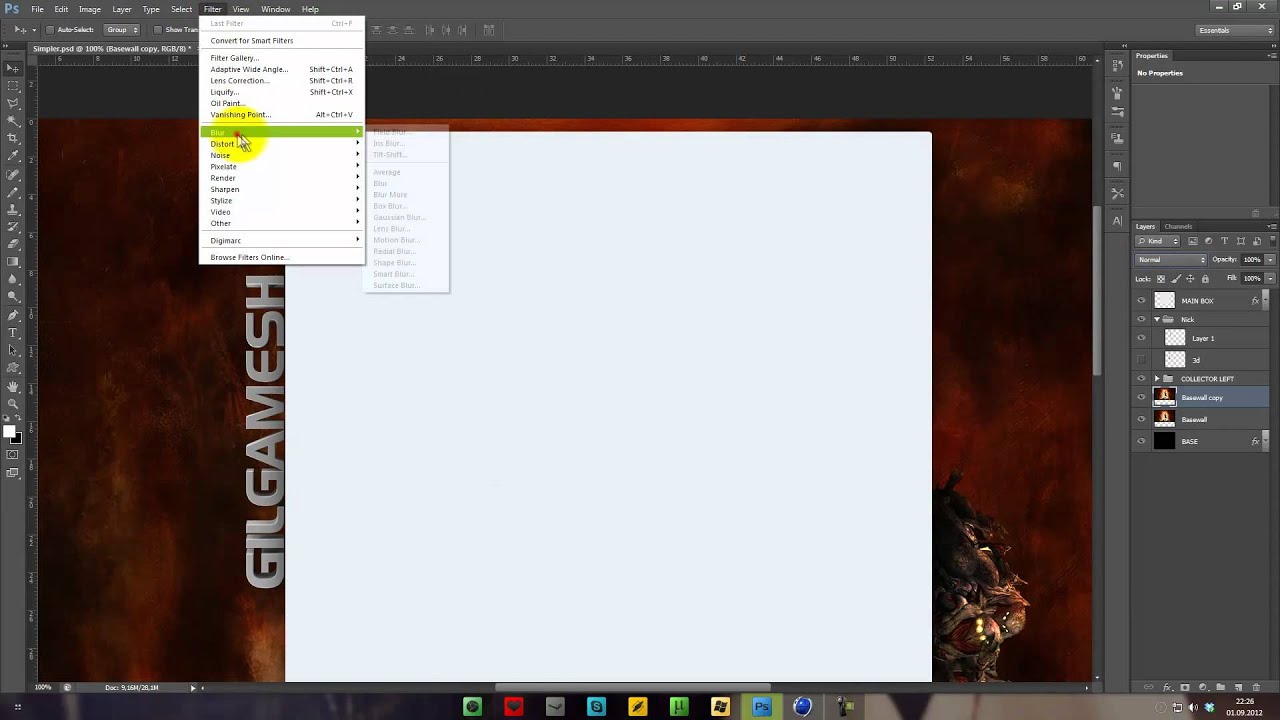Select the Brush tool
Viewport: 1280px width, 720px height.
pos(13,191)
